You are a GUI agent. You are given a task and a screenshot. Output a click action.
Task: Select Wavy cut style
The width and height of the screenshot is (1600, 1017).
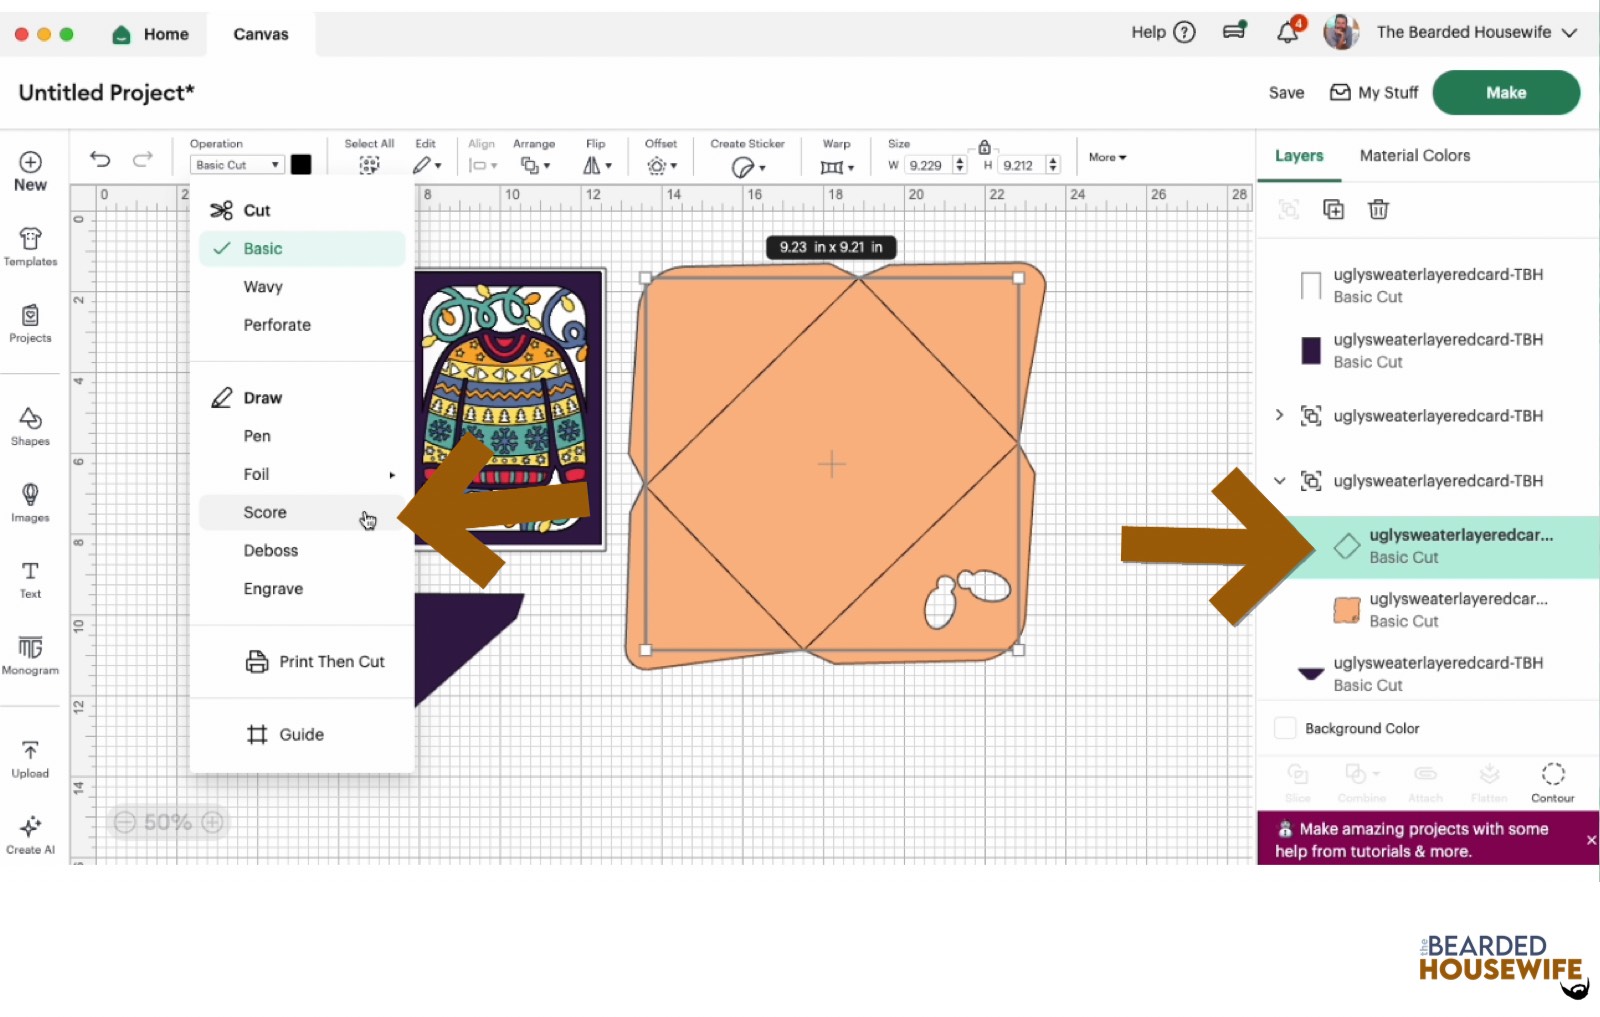click(263, 286)
